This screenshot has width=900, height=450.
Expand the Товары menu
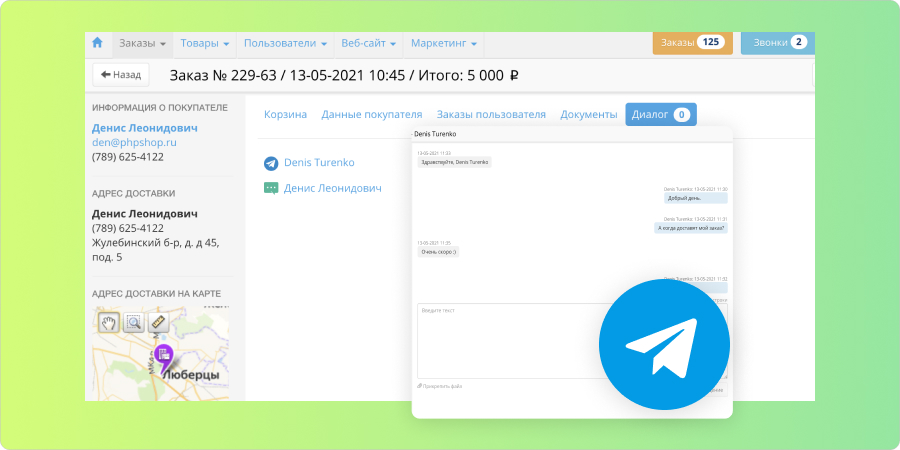(x=205, y=44)
